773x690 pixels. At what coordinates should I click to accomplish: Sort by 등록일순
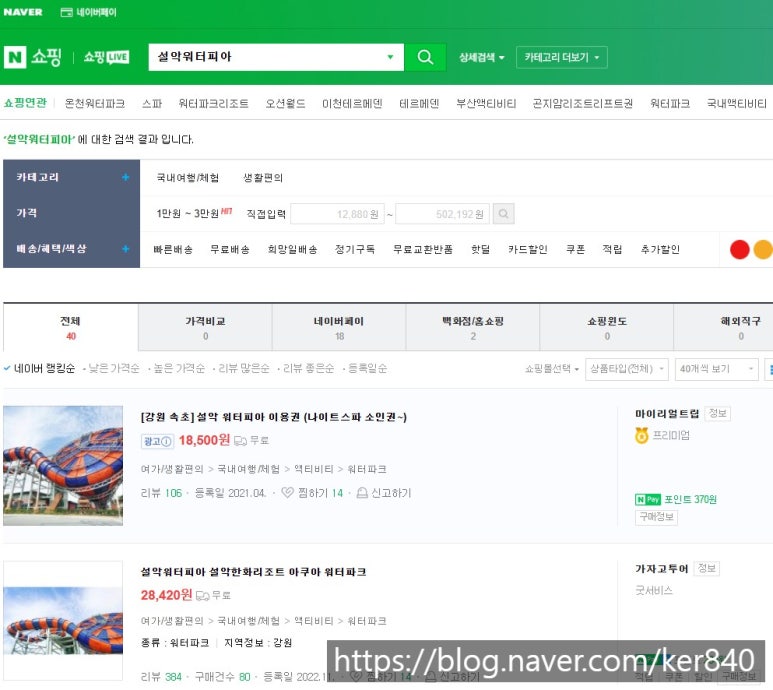click(x=367, y=369)
